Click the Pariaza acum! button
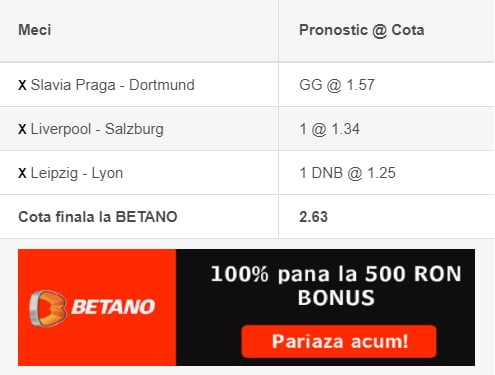 (x=339, y=341)
